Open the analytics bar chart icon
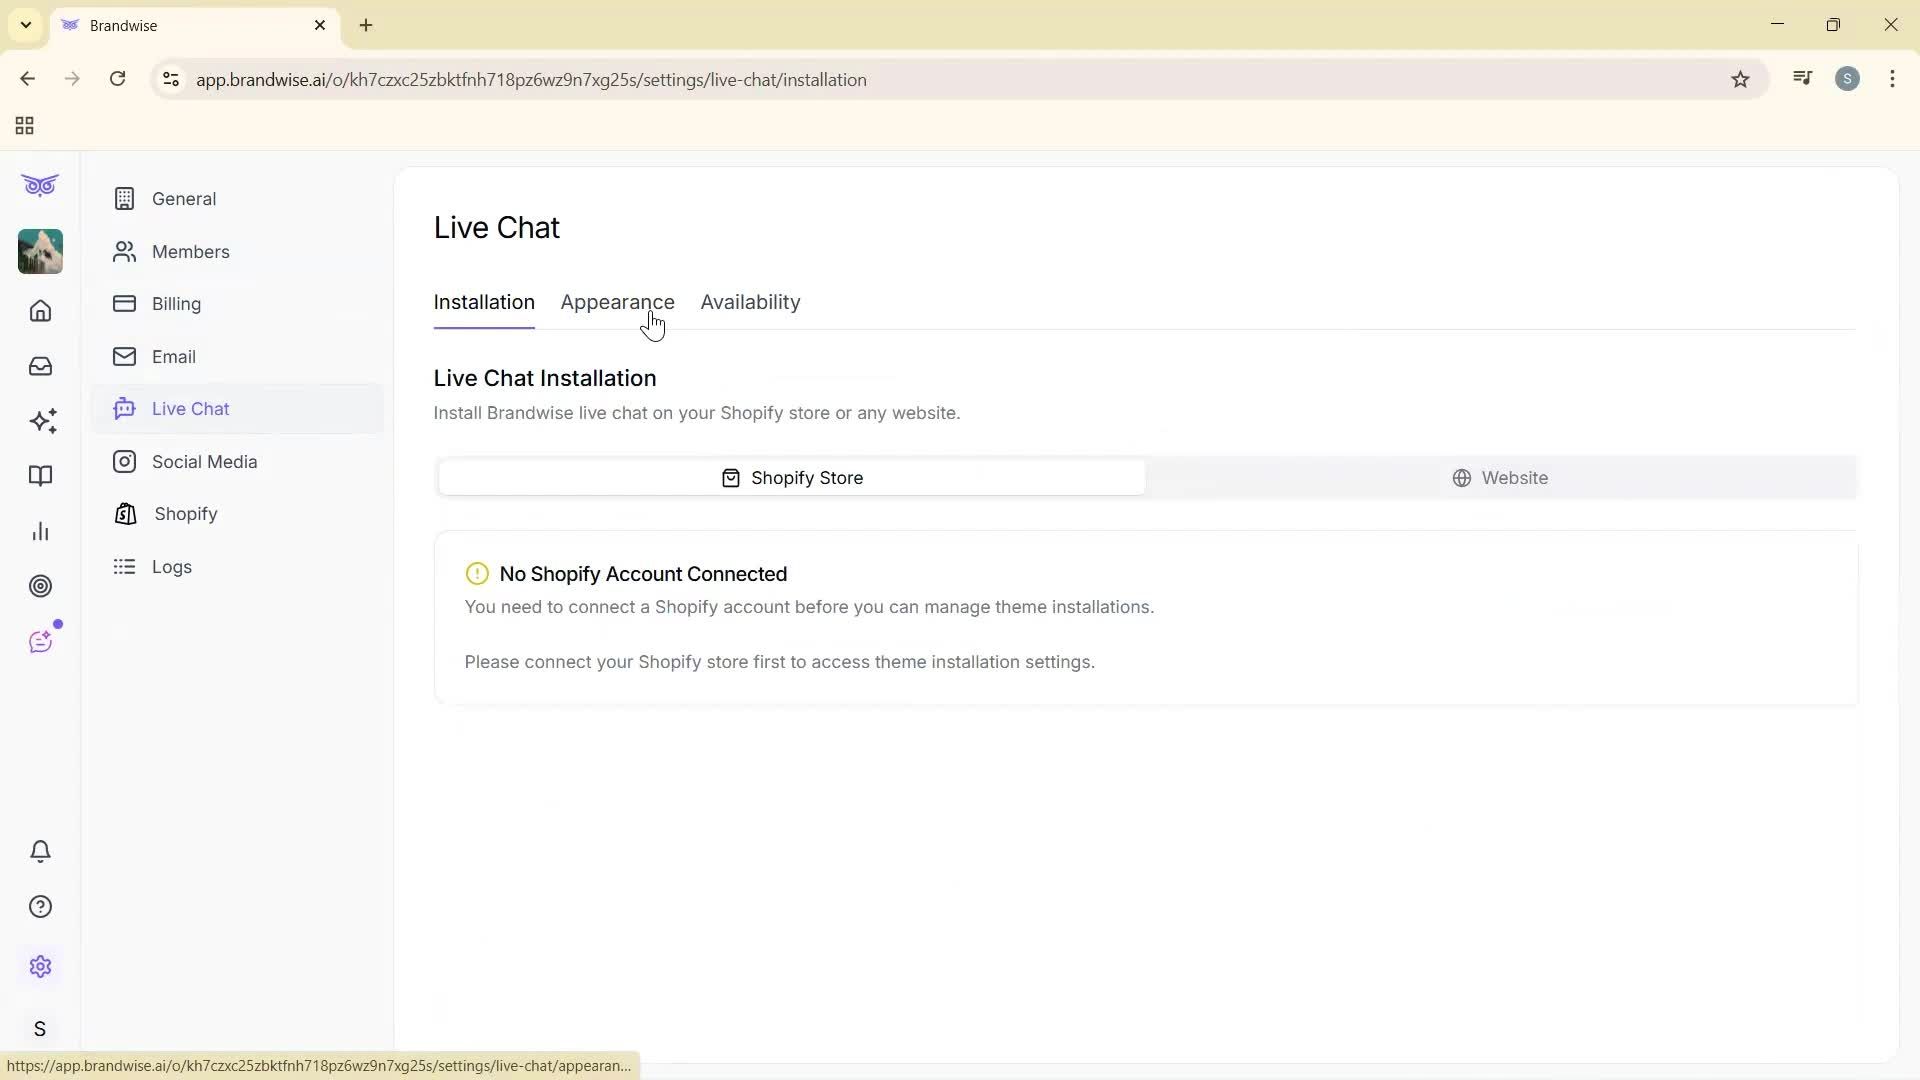 pos(40,531)
